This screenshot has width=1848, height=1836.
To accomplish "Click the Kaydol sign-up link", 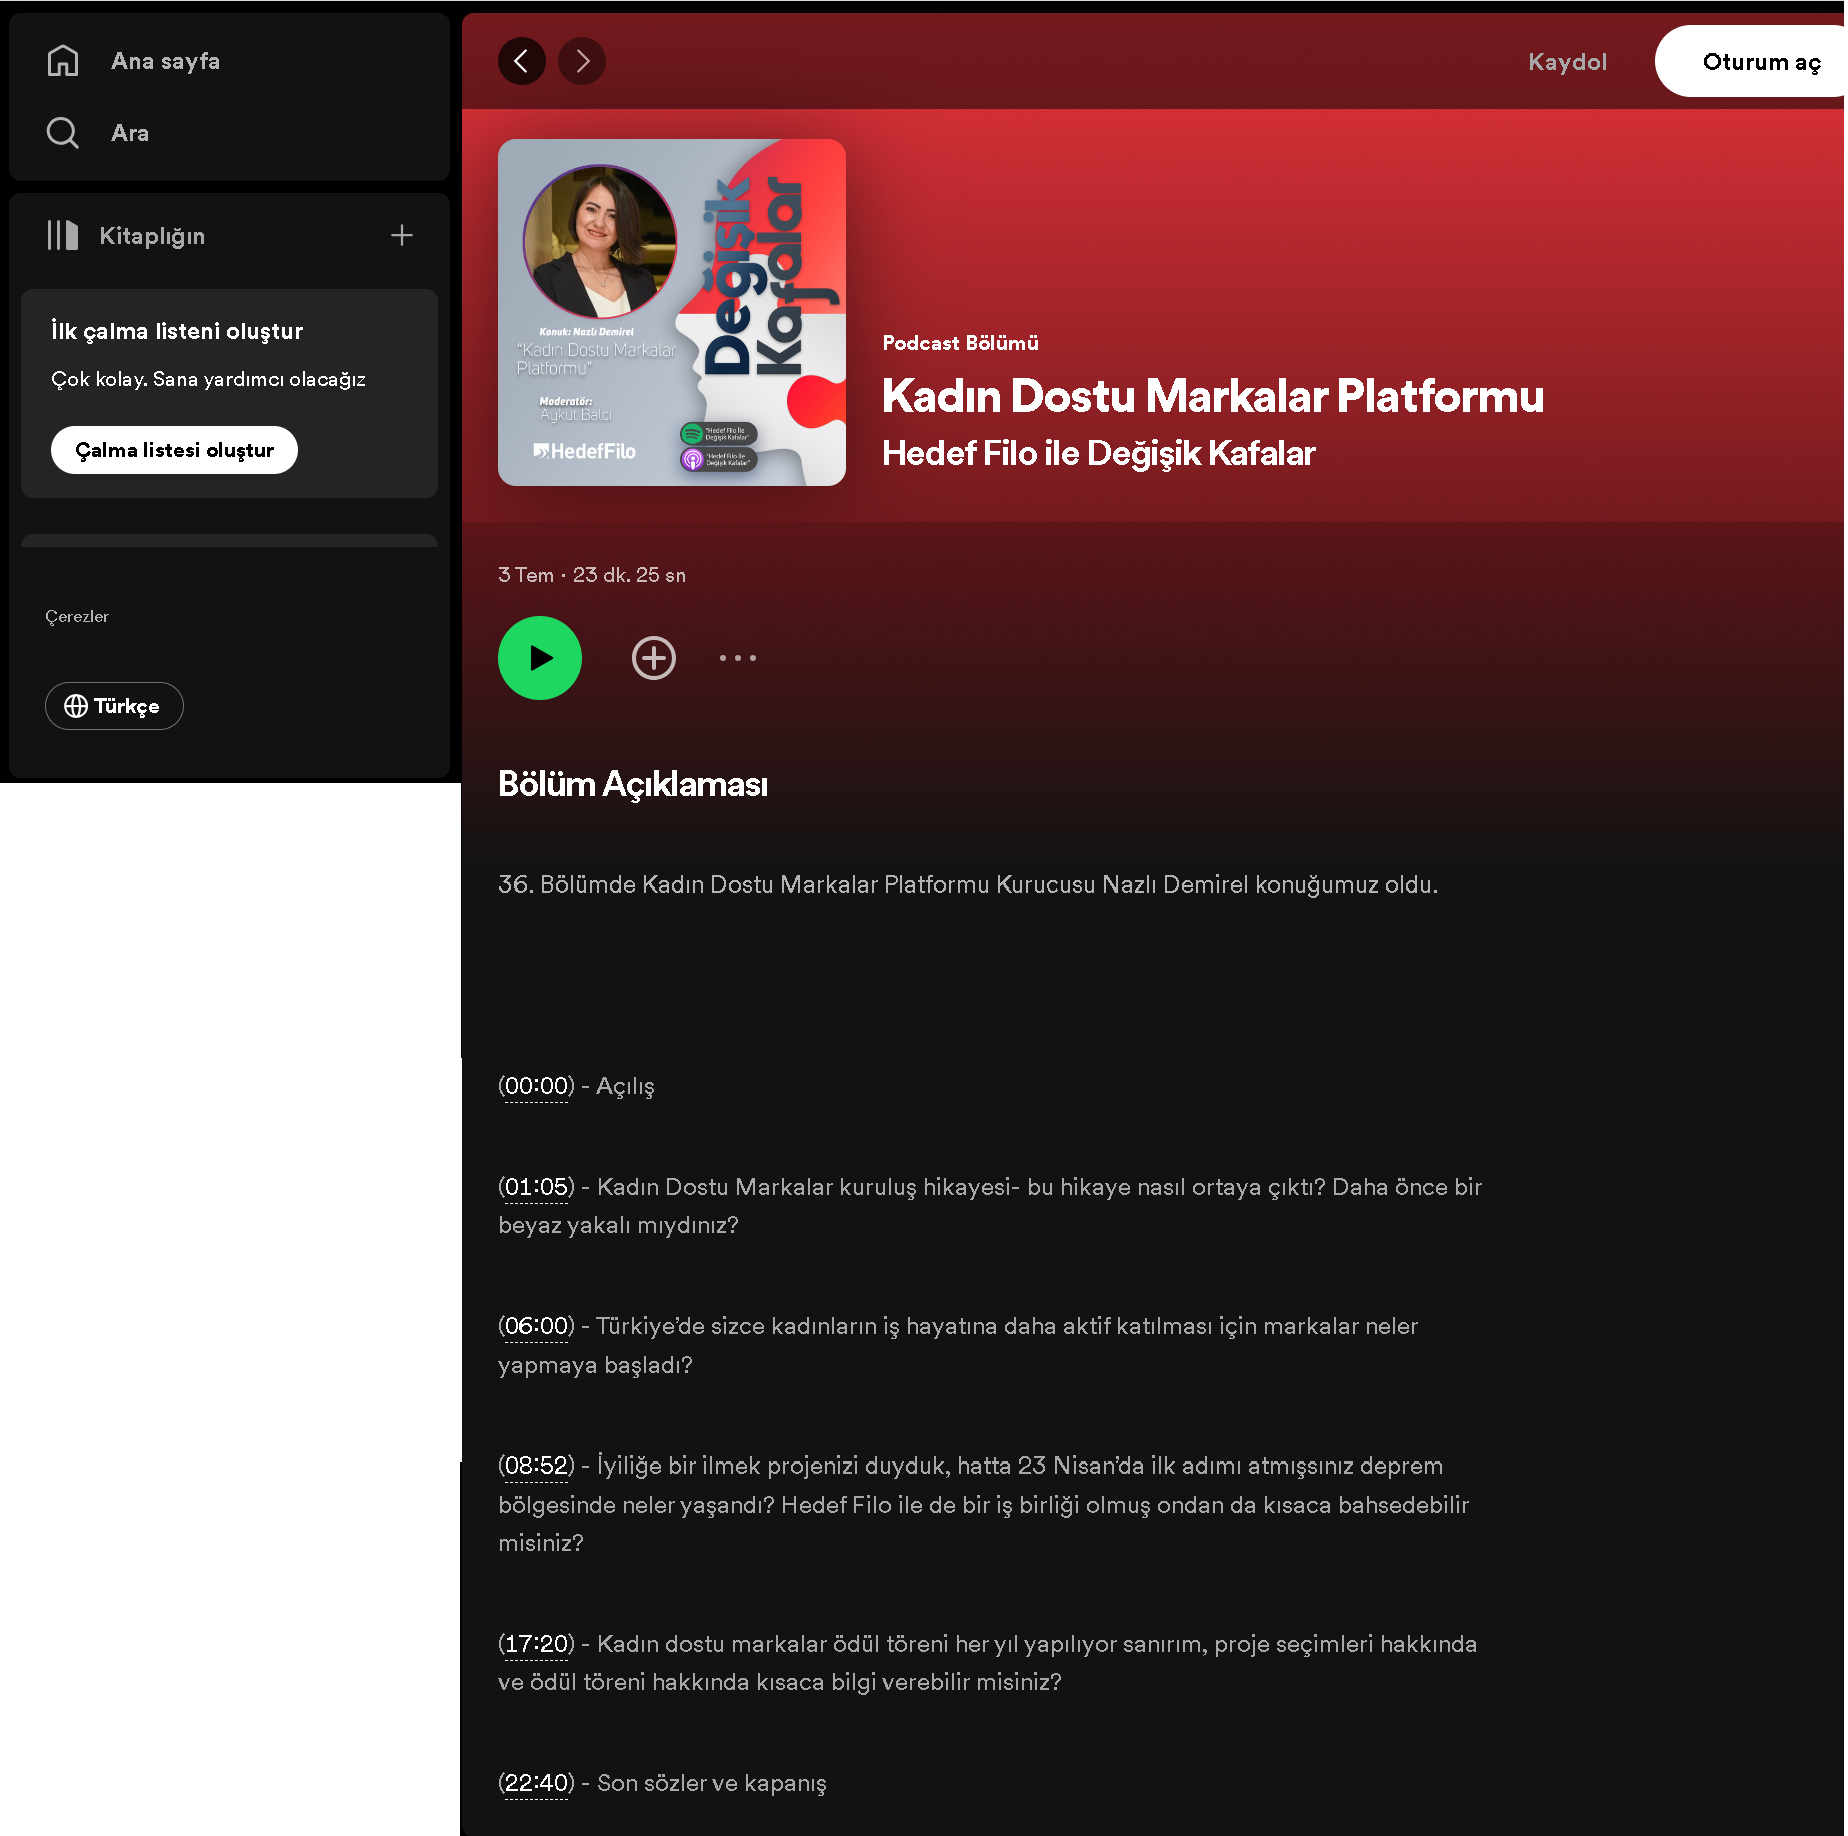I will (1567, 62).
